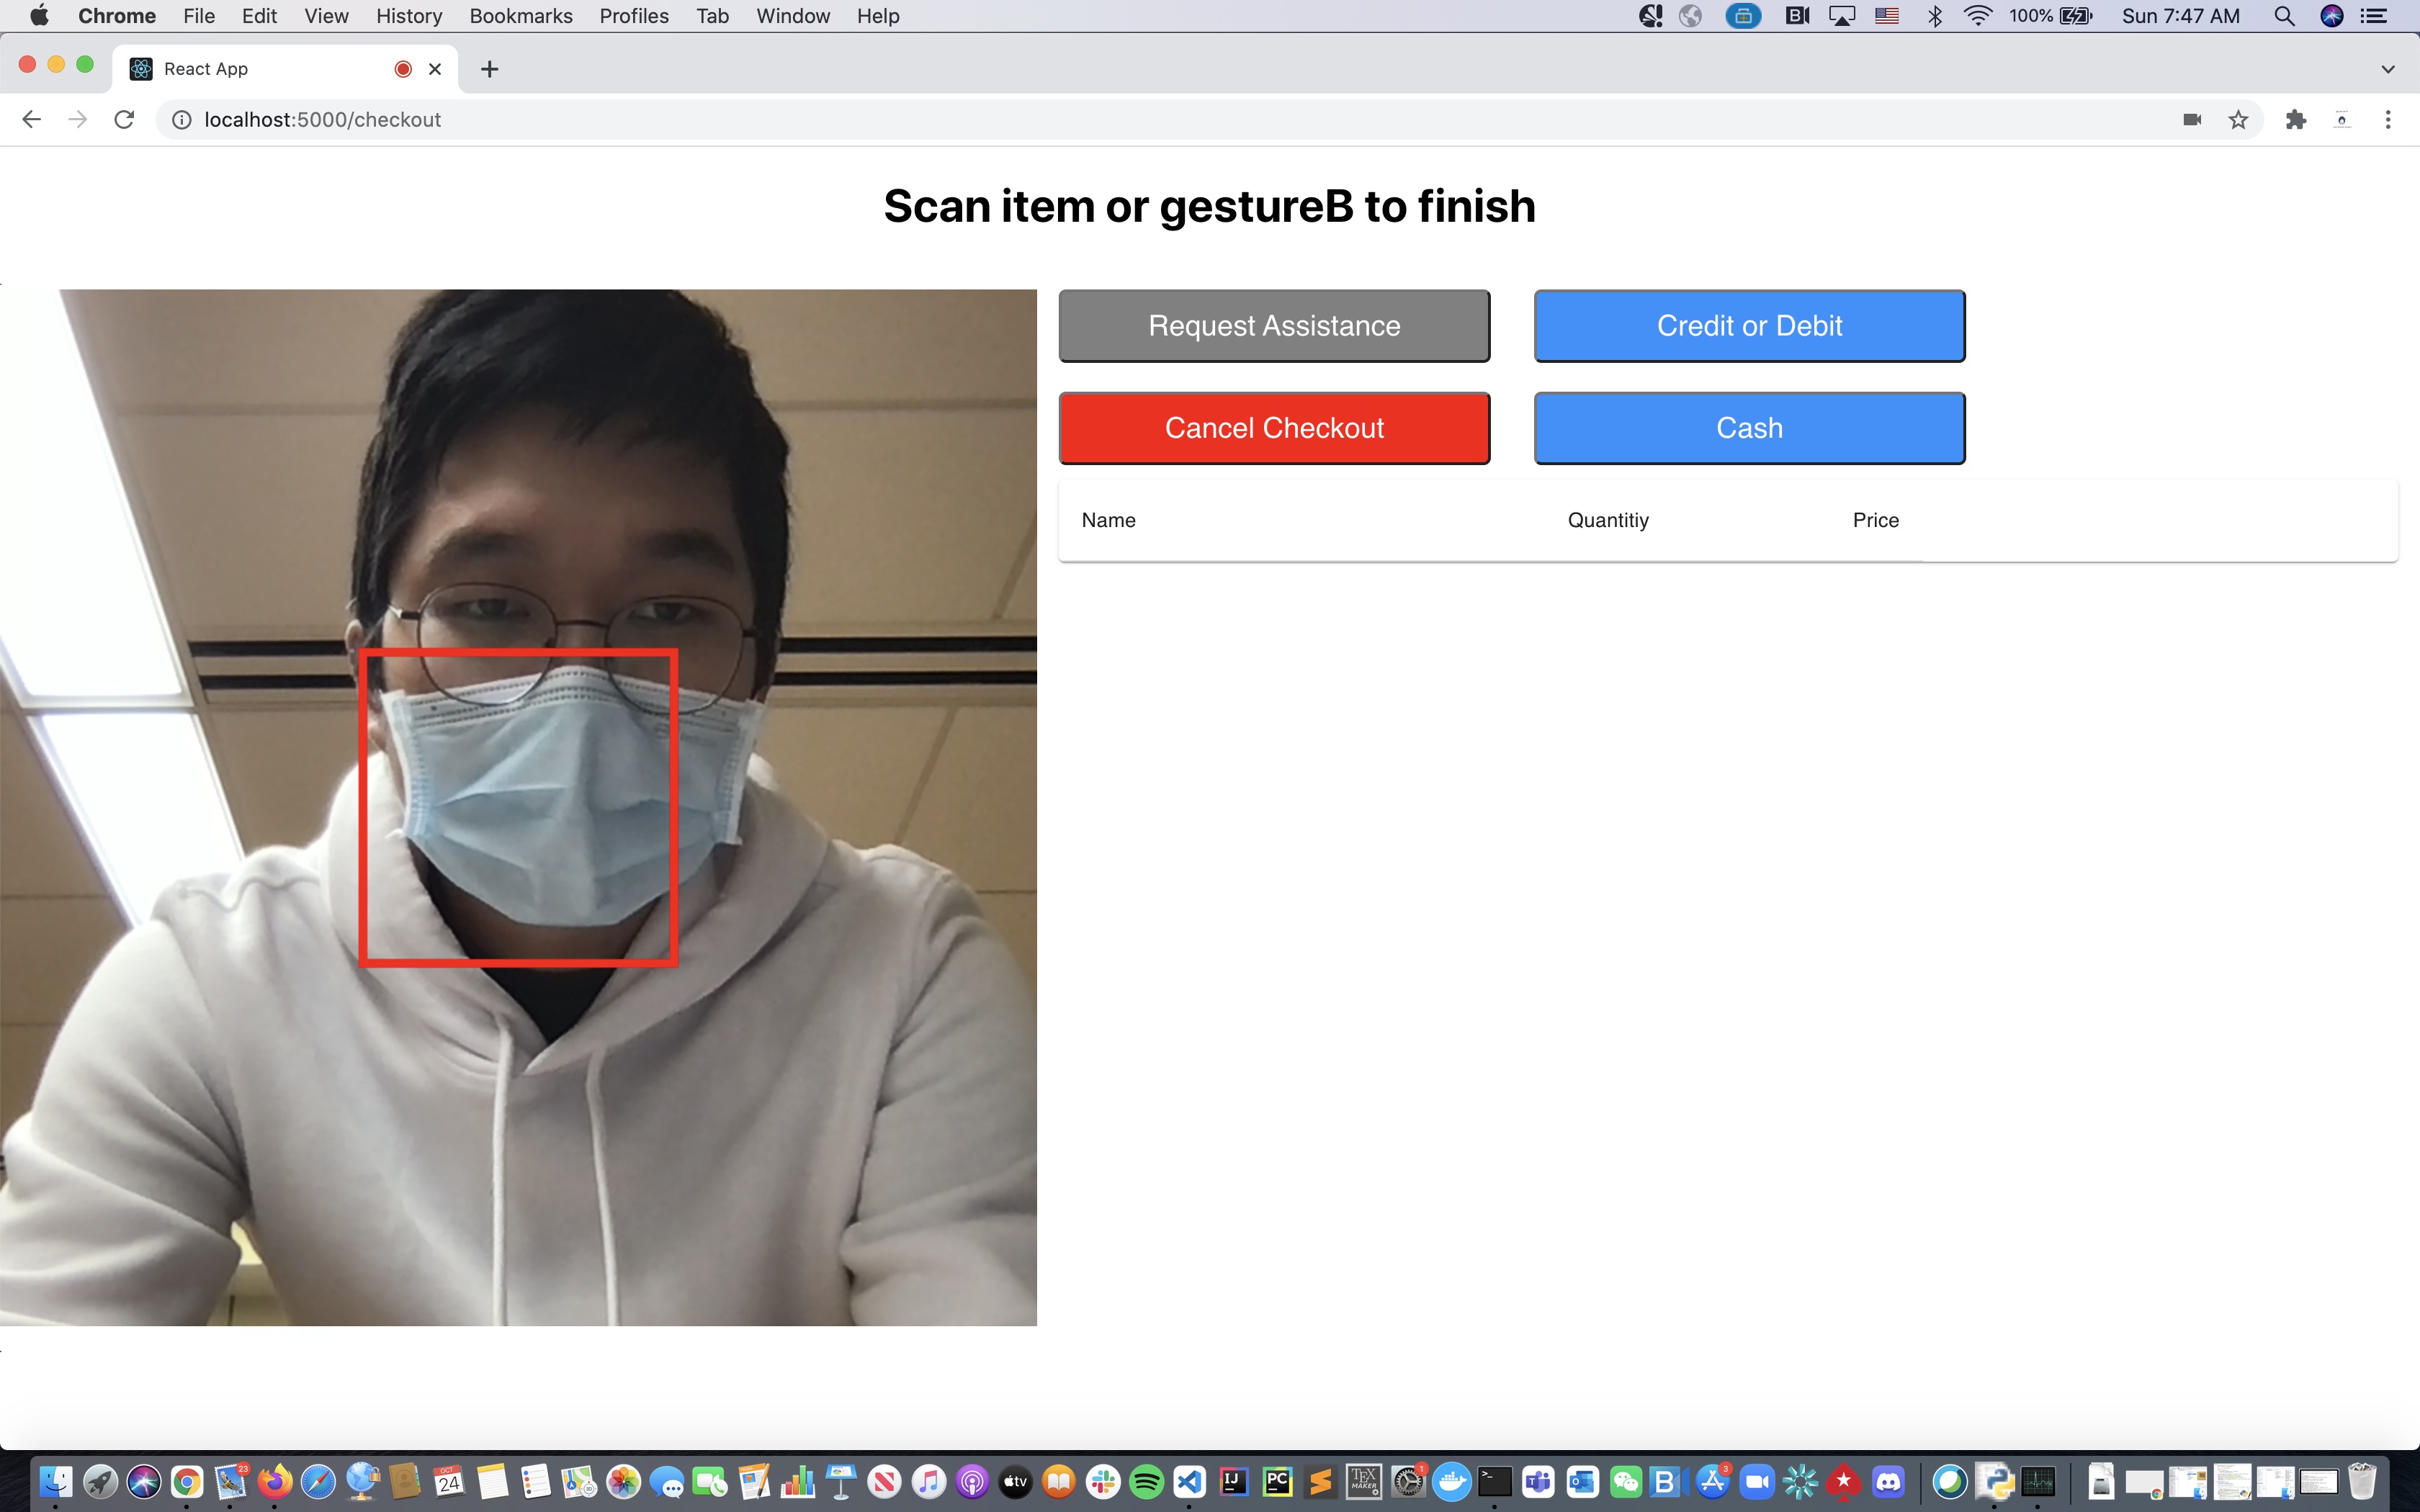Click camera access icon in address bar
Screen dimensions: 2420x1512
[x=2192, y=120]
